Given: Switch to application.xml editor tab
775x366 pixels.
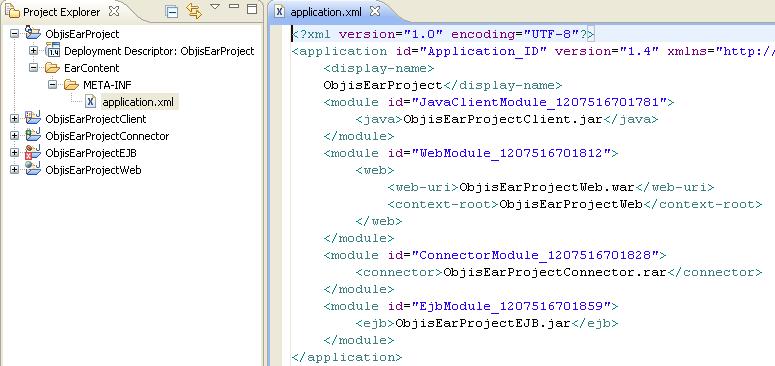Looking at the screenshot, I should click(326, 12).
